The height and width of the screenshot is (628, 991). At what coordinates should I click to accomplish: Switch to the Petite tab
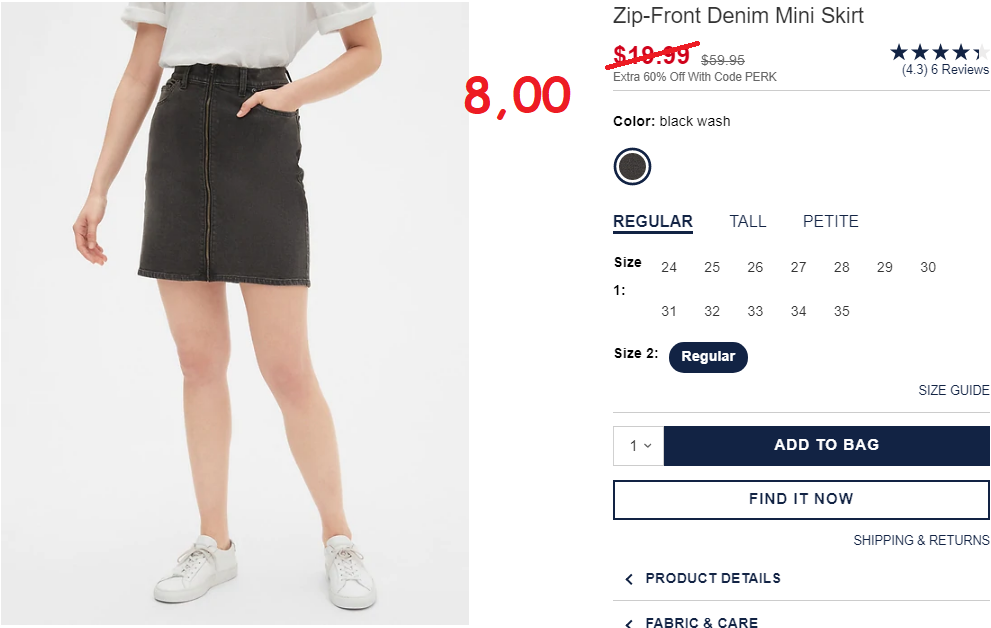click(x=830, y=222)
